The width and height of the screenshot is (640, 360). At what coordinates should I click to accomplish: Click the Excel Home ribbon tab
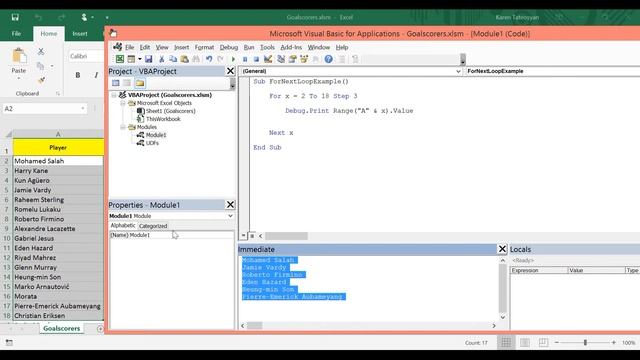49,33
